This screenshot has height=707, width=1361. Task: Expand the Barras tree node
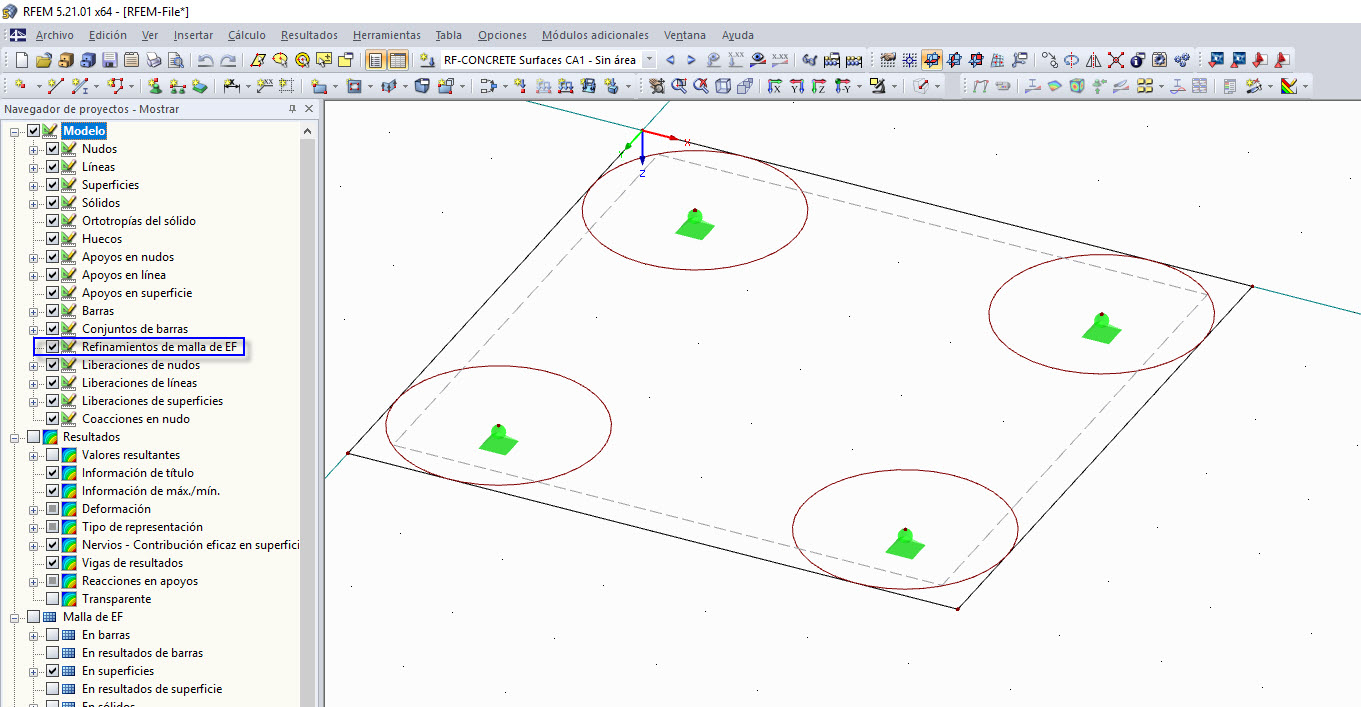[x=34, y=311]
